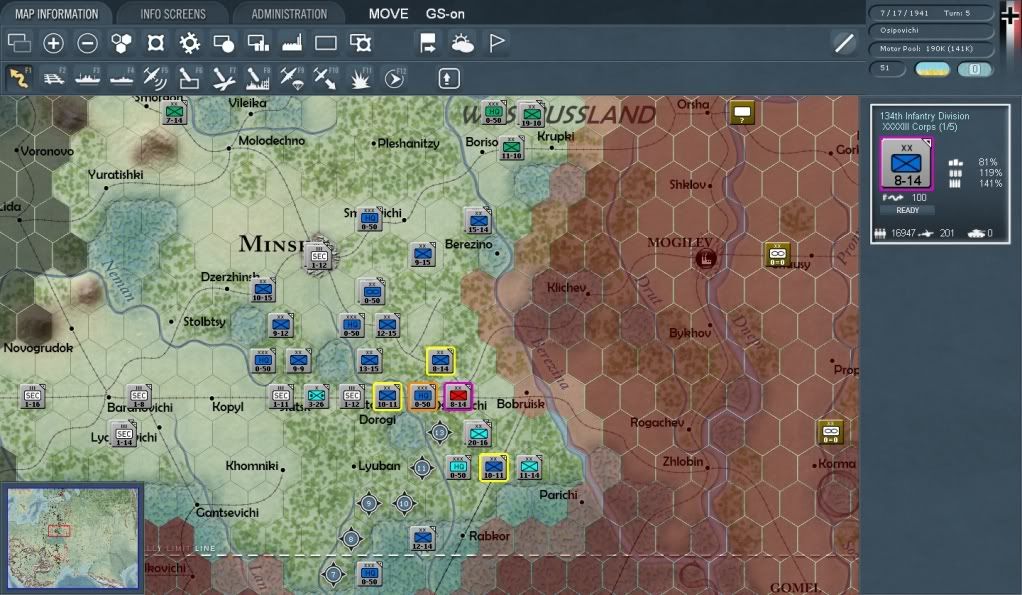The width and height of the screenshot is (1022, 595).
Task: Zoom in with the plus icon
Action: (x=53, y=43)
